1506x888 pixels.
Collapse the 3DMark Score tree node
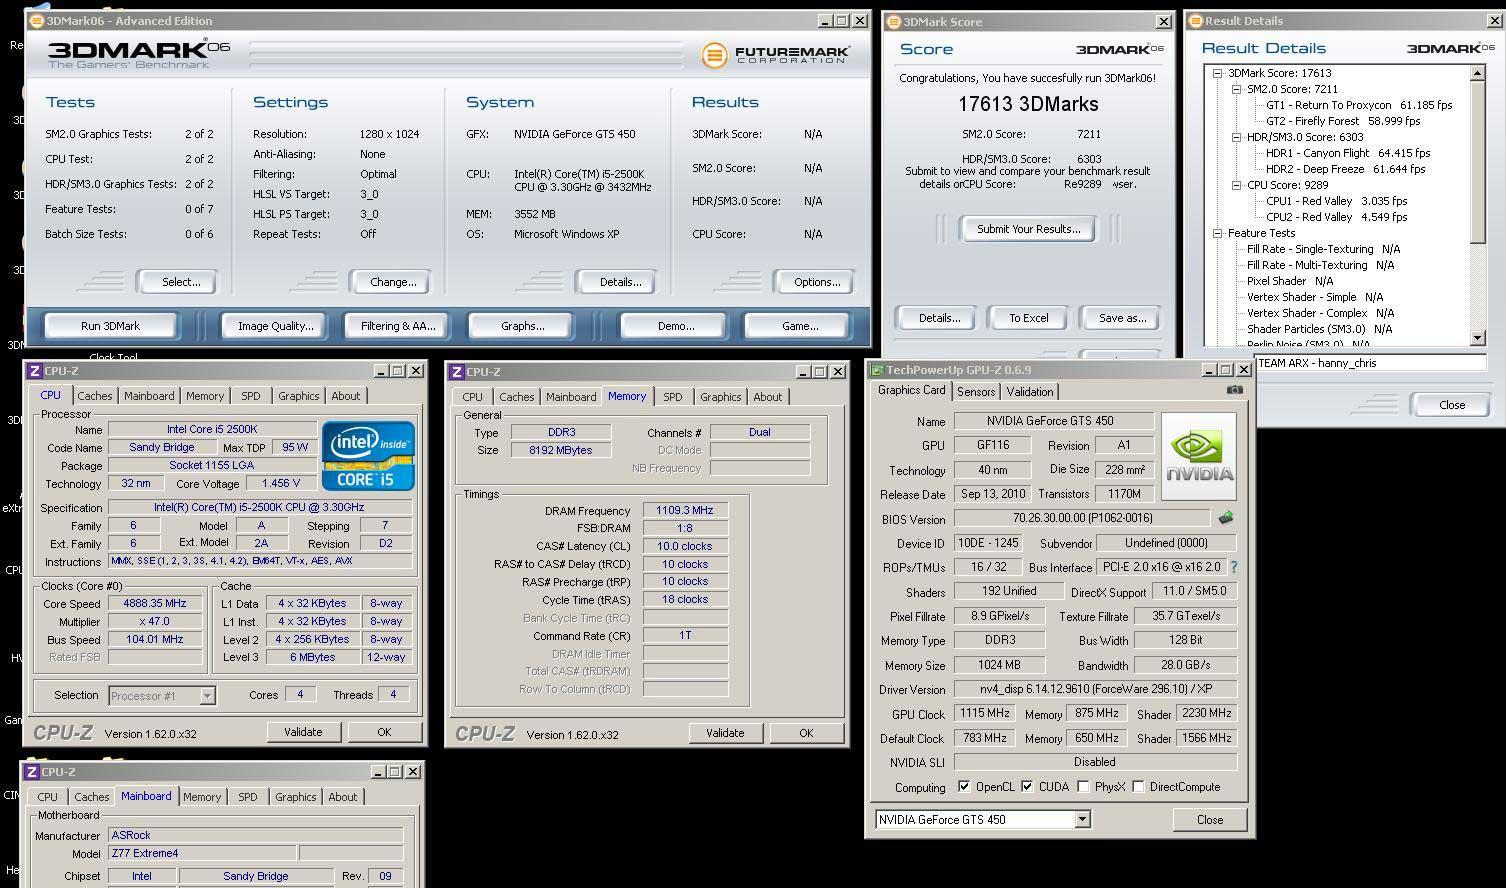click(1218, 73)
